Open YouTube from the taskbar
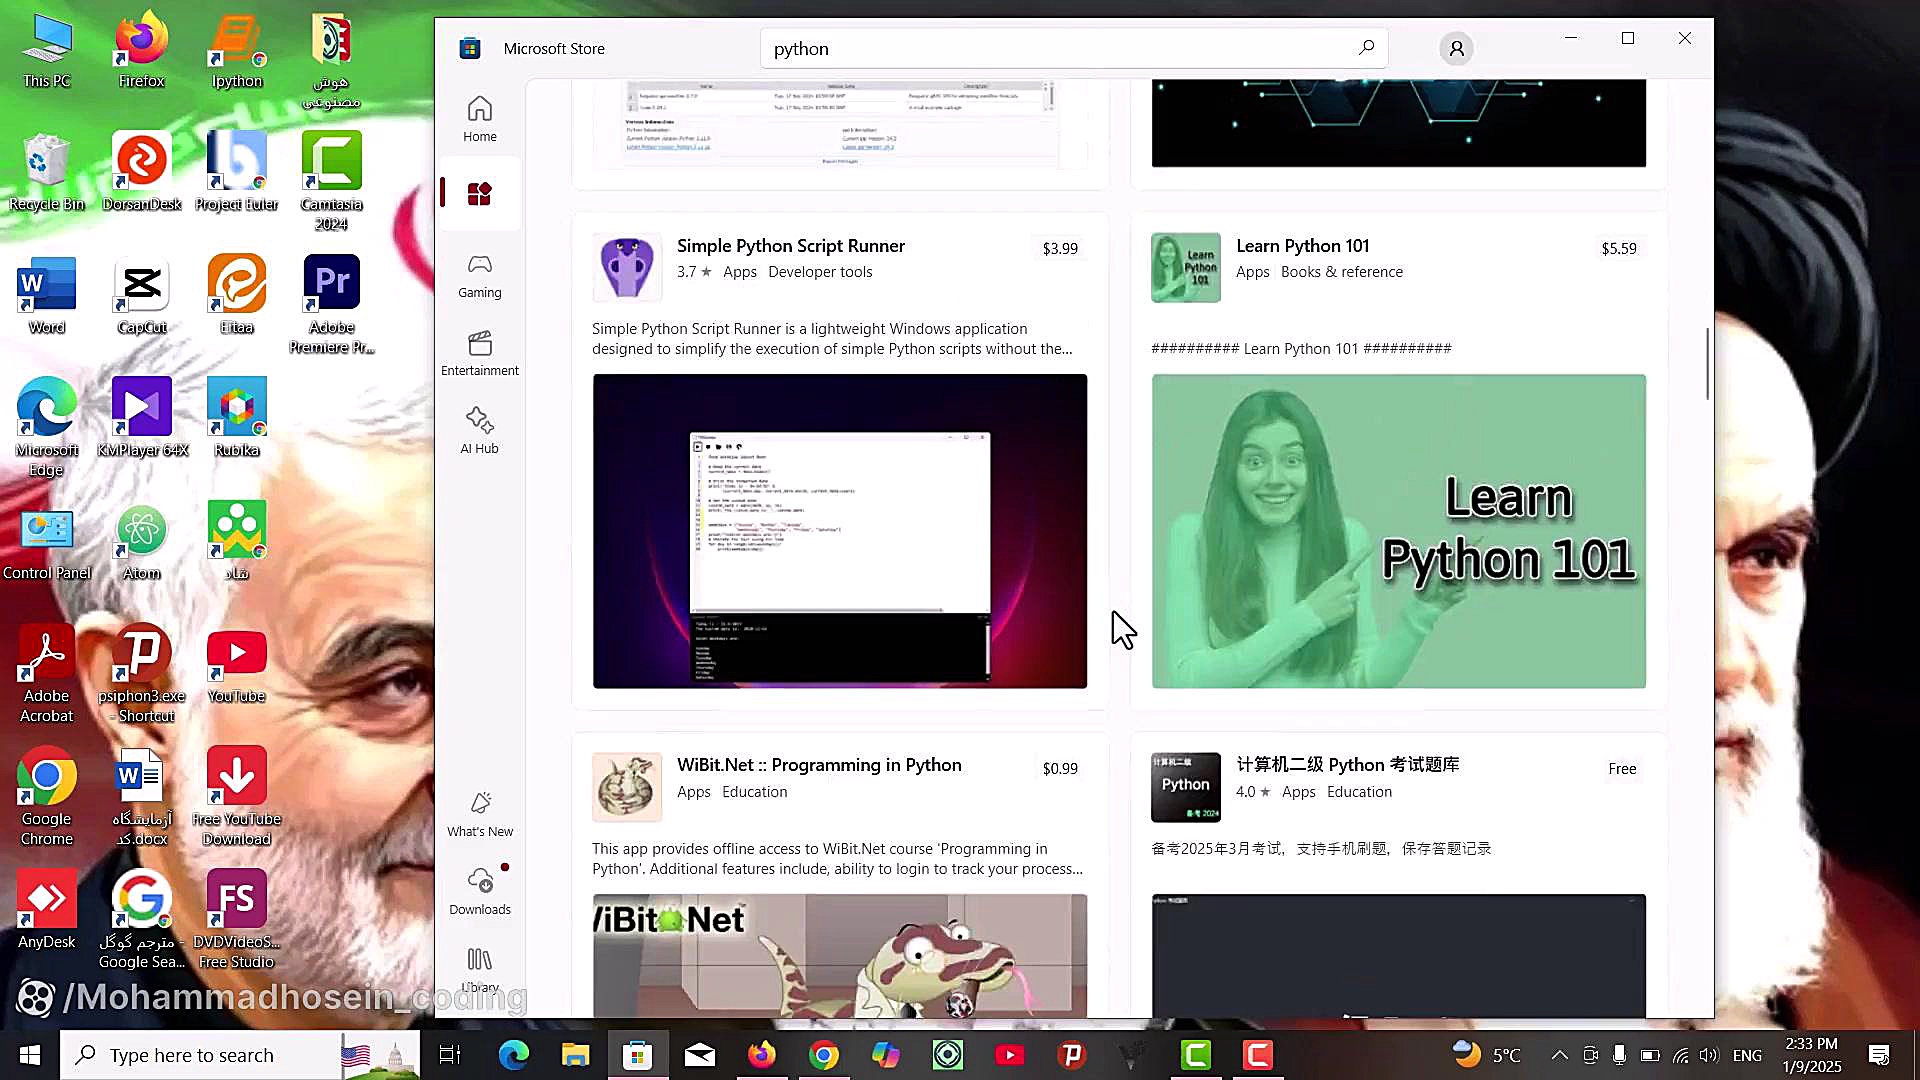 pyautogui.click(x=1009, y=1055)
